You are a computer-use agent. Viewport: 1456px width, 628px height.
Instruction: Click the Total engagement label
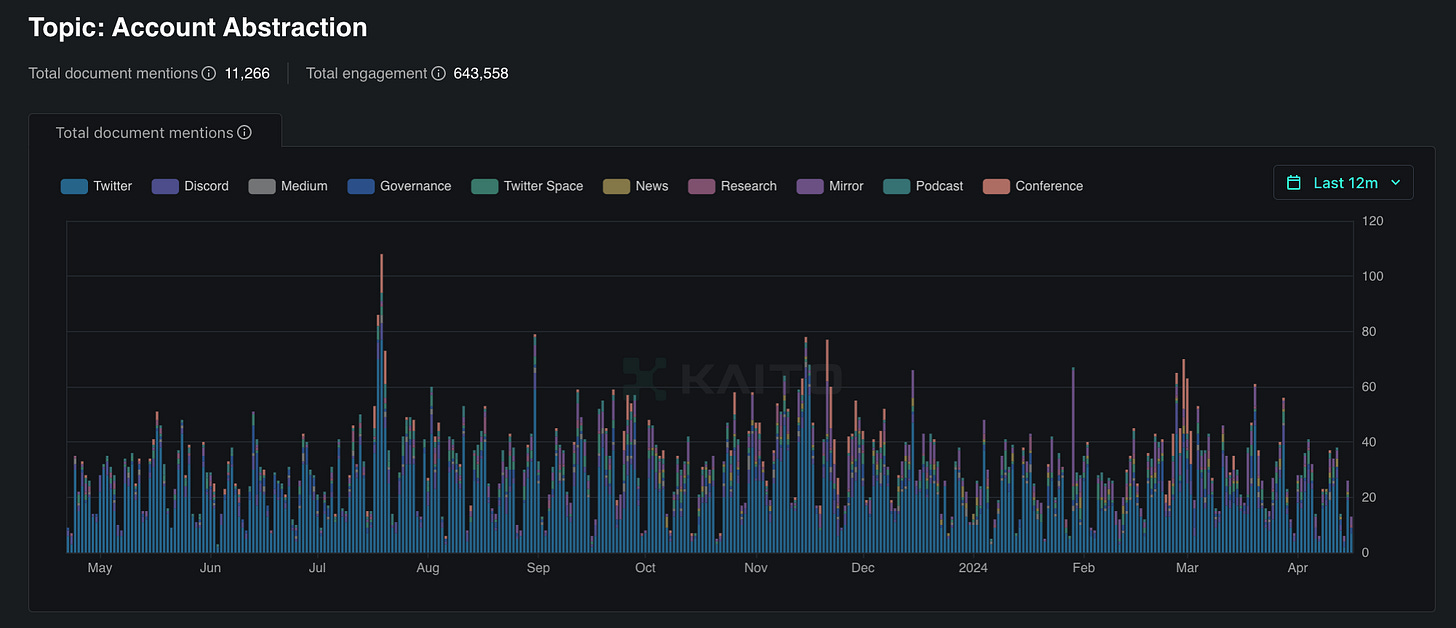tap(366, 73)
